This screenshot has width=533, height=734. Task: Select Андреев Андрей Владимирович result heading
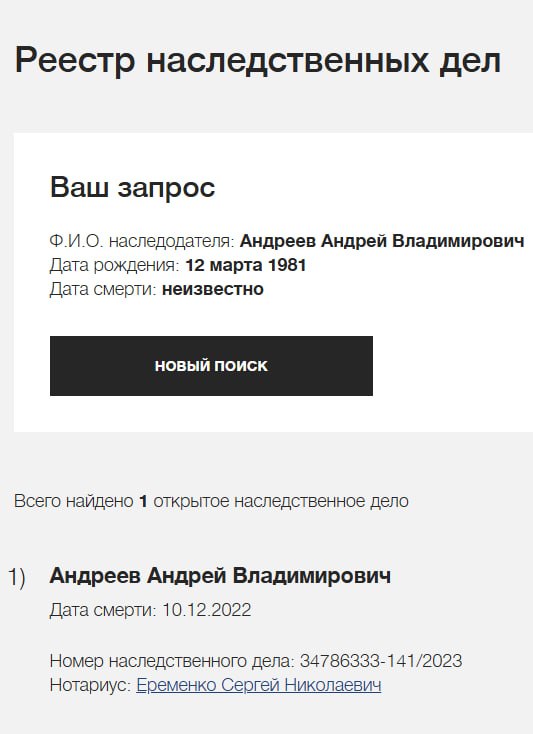point(220,576)
